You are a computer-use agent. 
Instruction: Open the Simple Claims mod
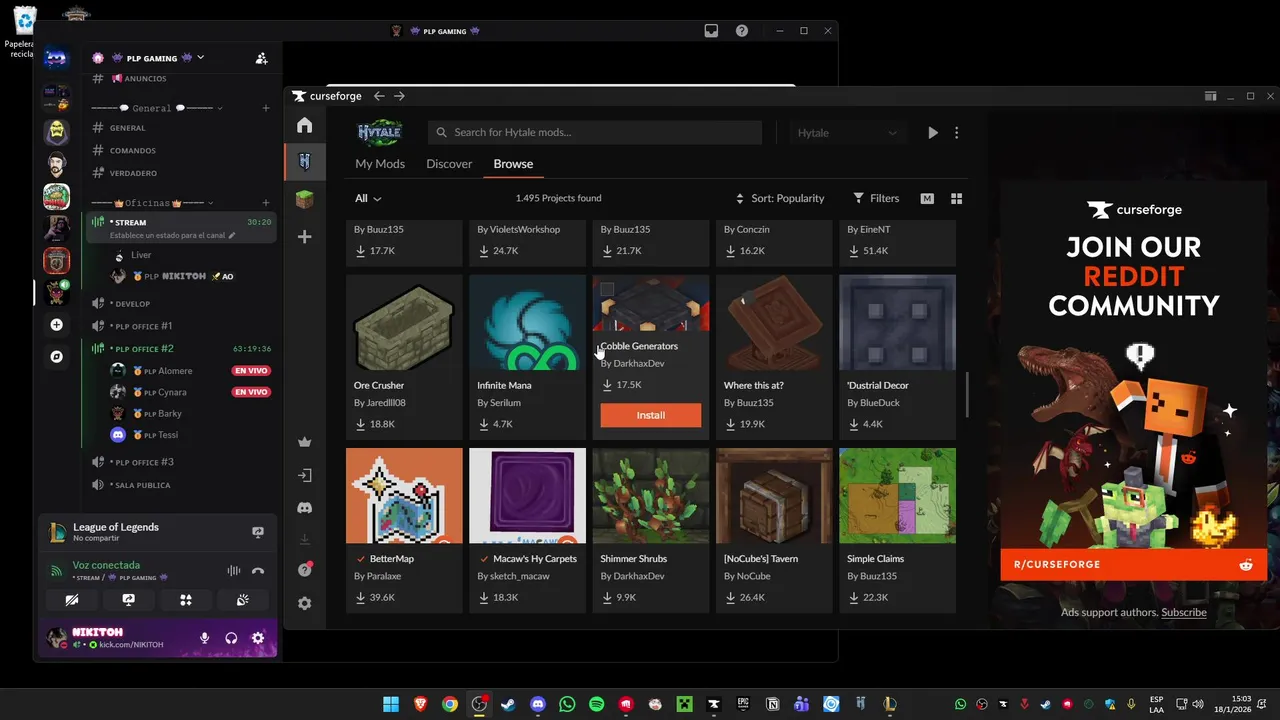pyautogui.click(x=897, y=530)
